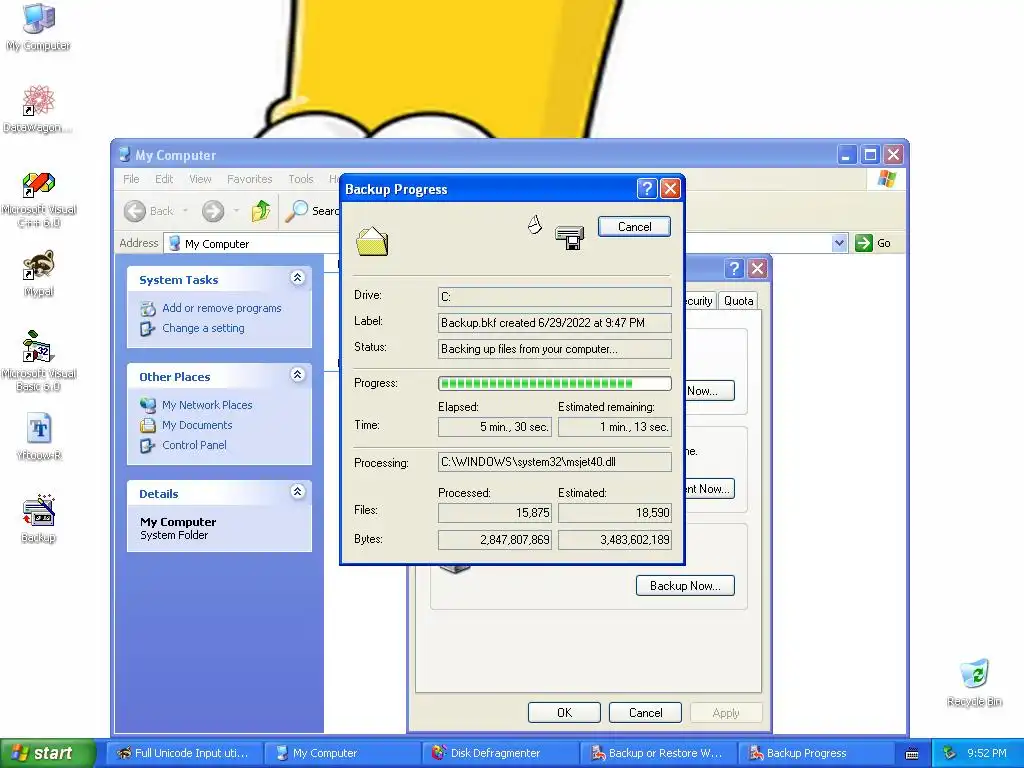Click the Backup Now... button
The image size is (1024, 768).
click(685, 586)
